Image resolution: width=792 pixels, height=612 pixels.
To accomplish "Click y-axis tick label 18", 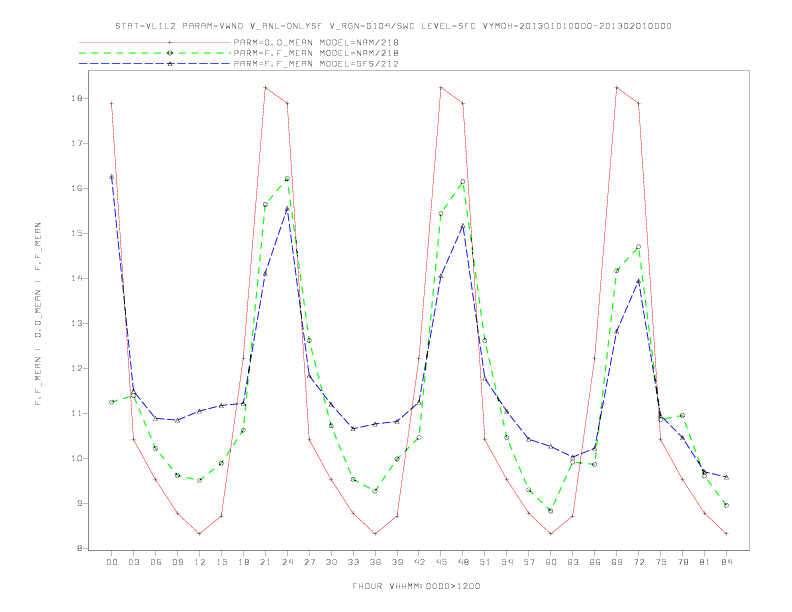I will coord(76,98).
